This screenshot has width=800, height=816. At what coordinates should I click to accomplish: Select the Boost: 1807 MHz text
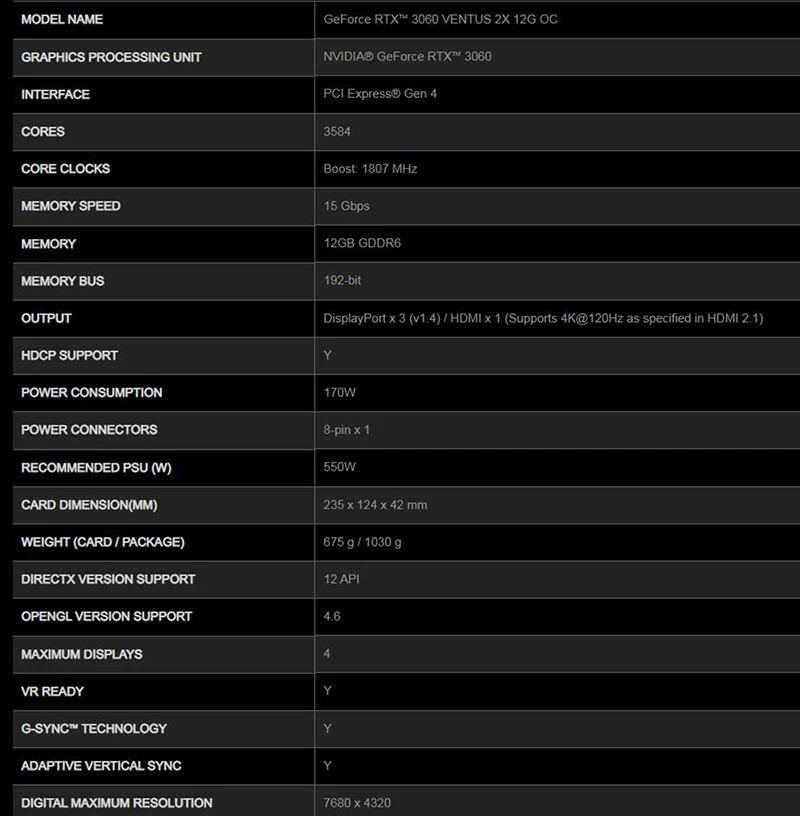[x=370, y=169]
